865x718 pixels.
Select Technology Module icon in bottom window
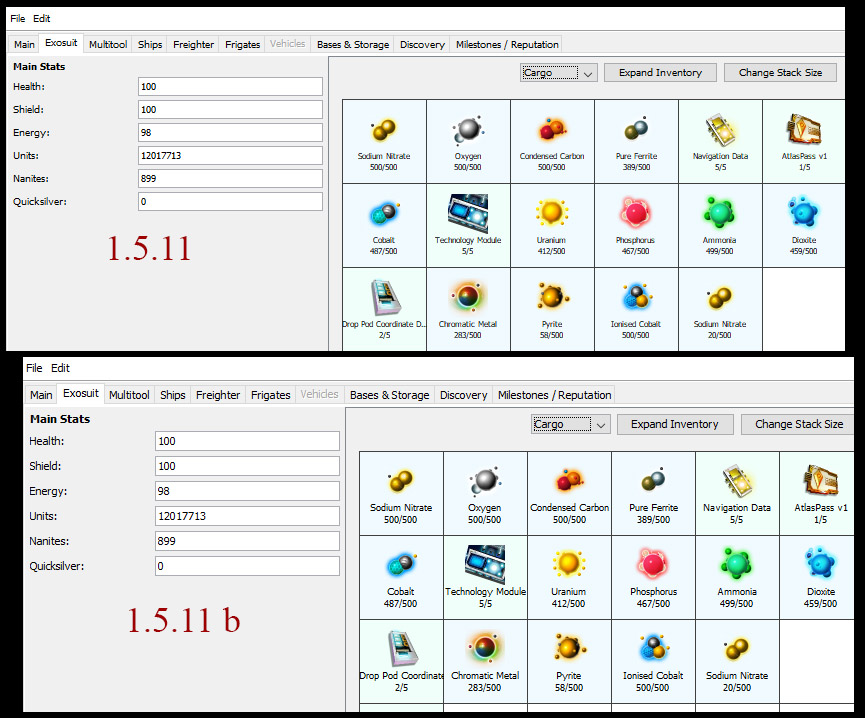tap(485, 565)
